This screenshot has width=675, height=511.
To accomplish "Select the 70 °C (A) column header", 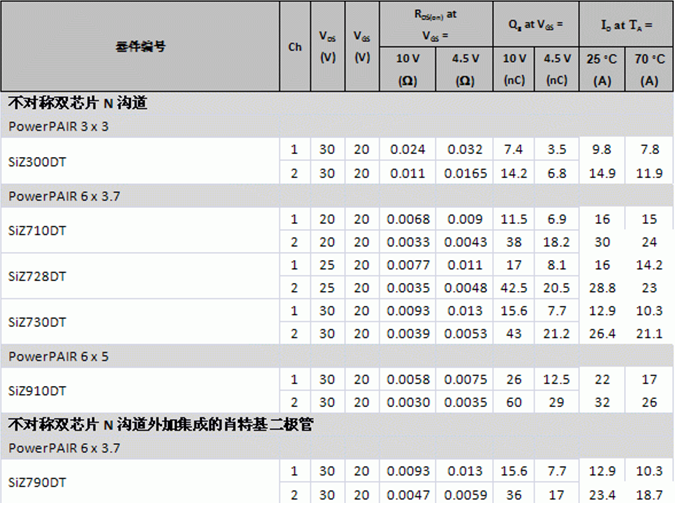I will pos(649,69).
